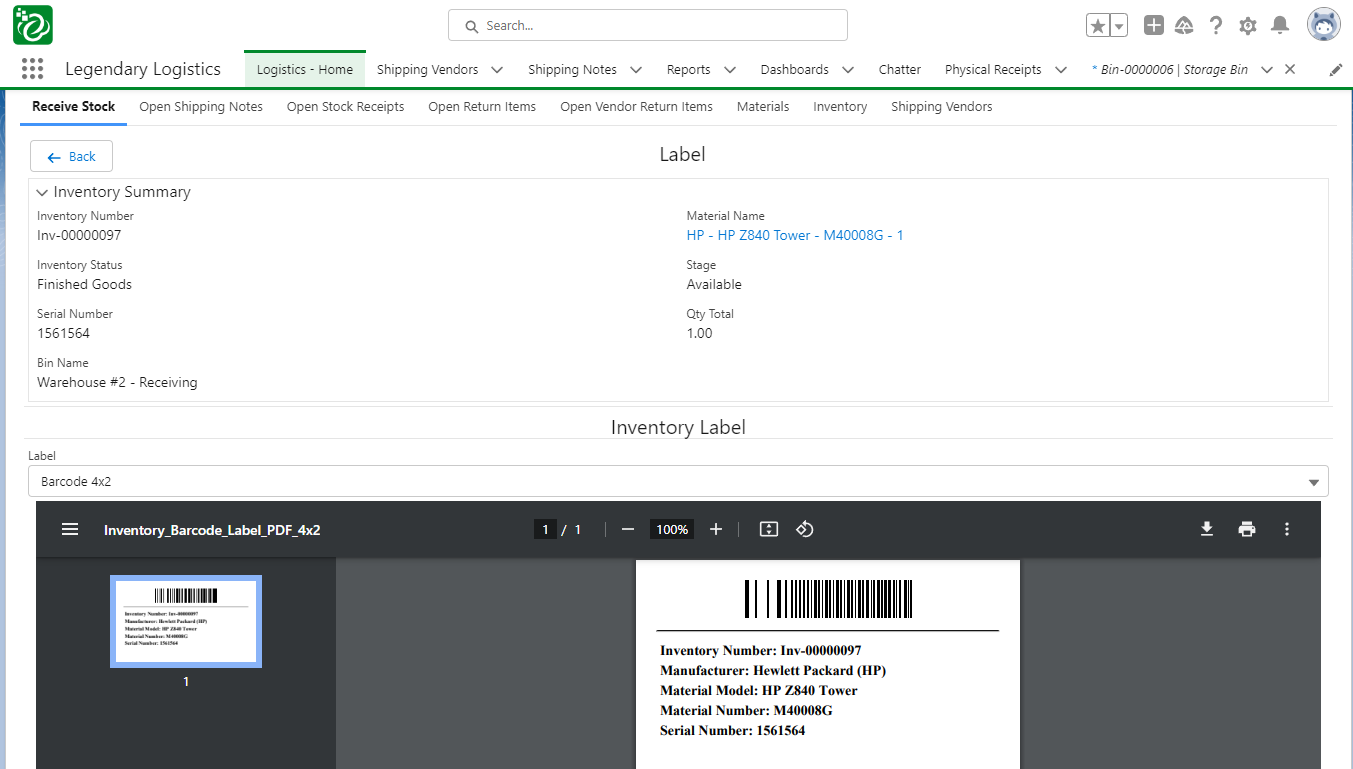Click the Bin Name value Warehouse #2 - Receiving

117,382
